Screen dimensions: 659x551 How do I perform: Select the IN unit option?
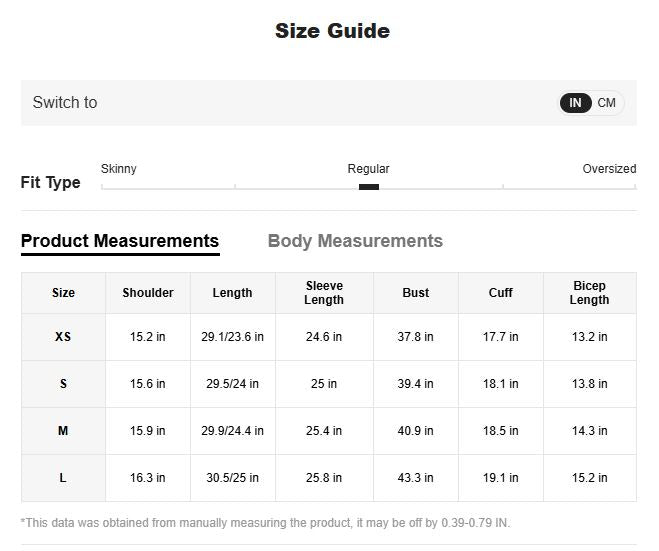576,103
